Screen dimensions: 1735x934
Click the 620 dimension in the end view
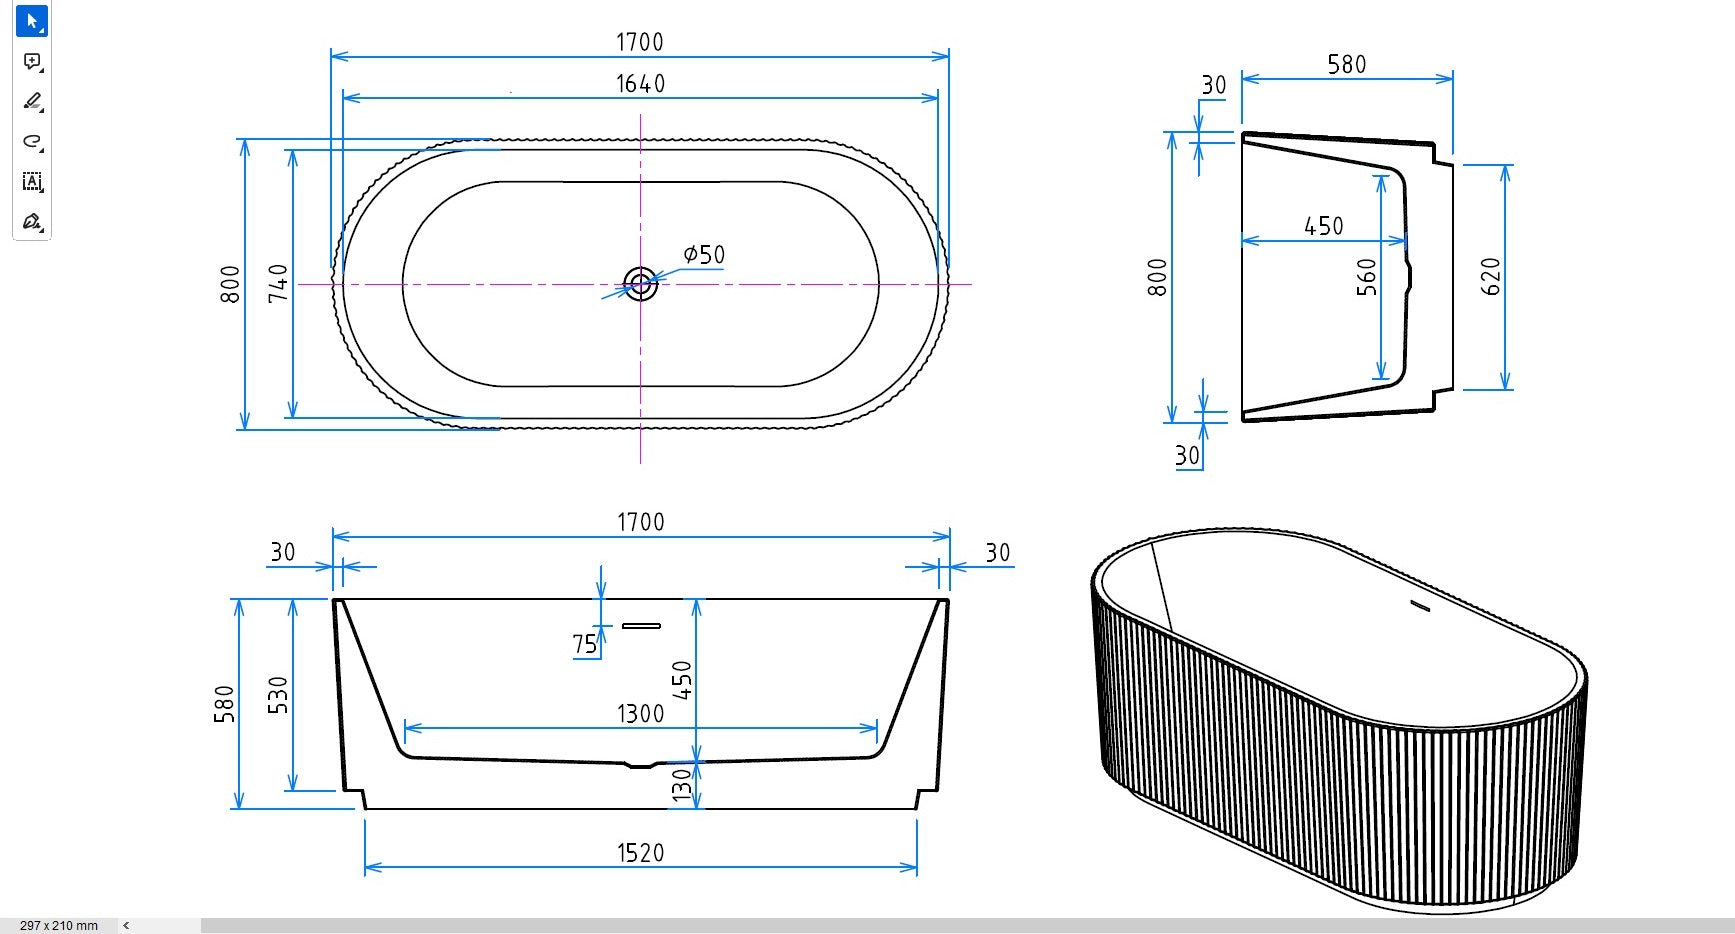[x=1491, y=277]
